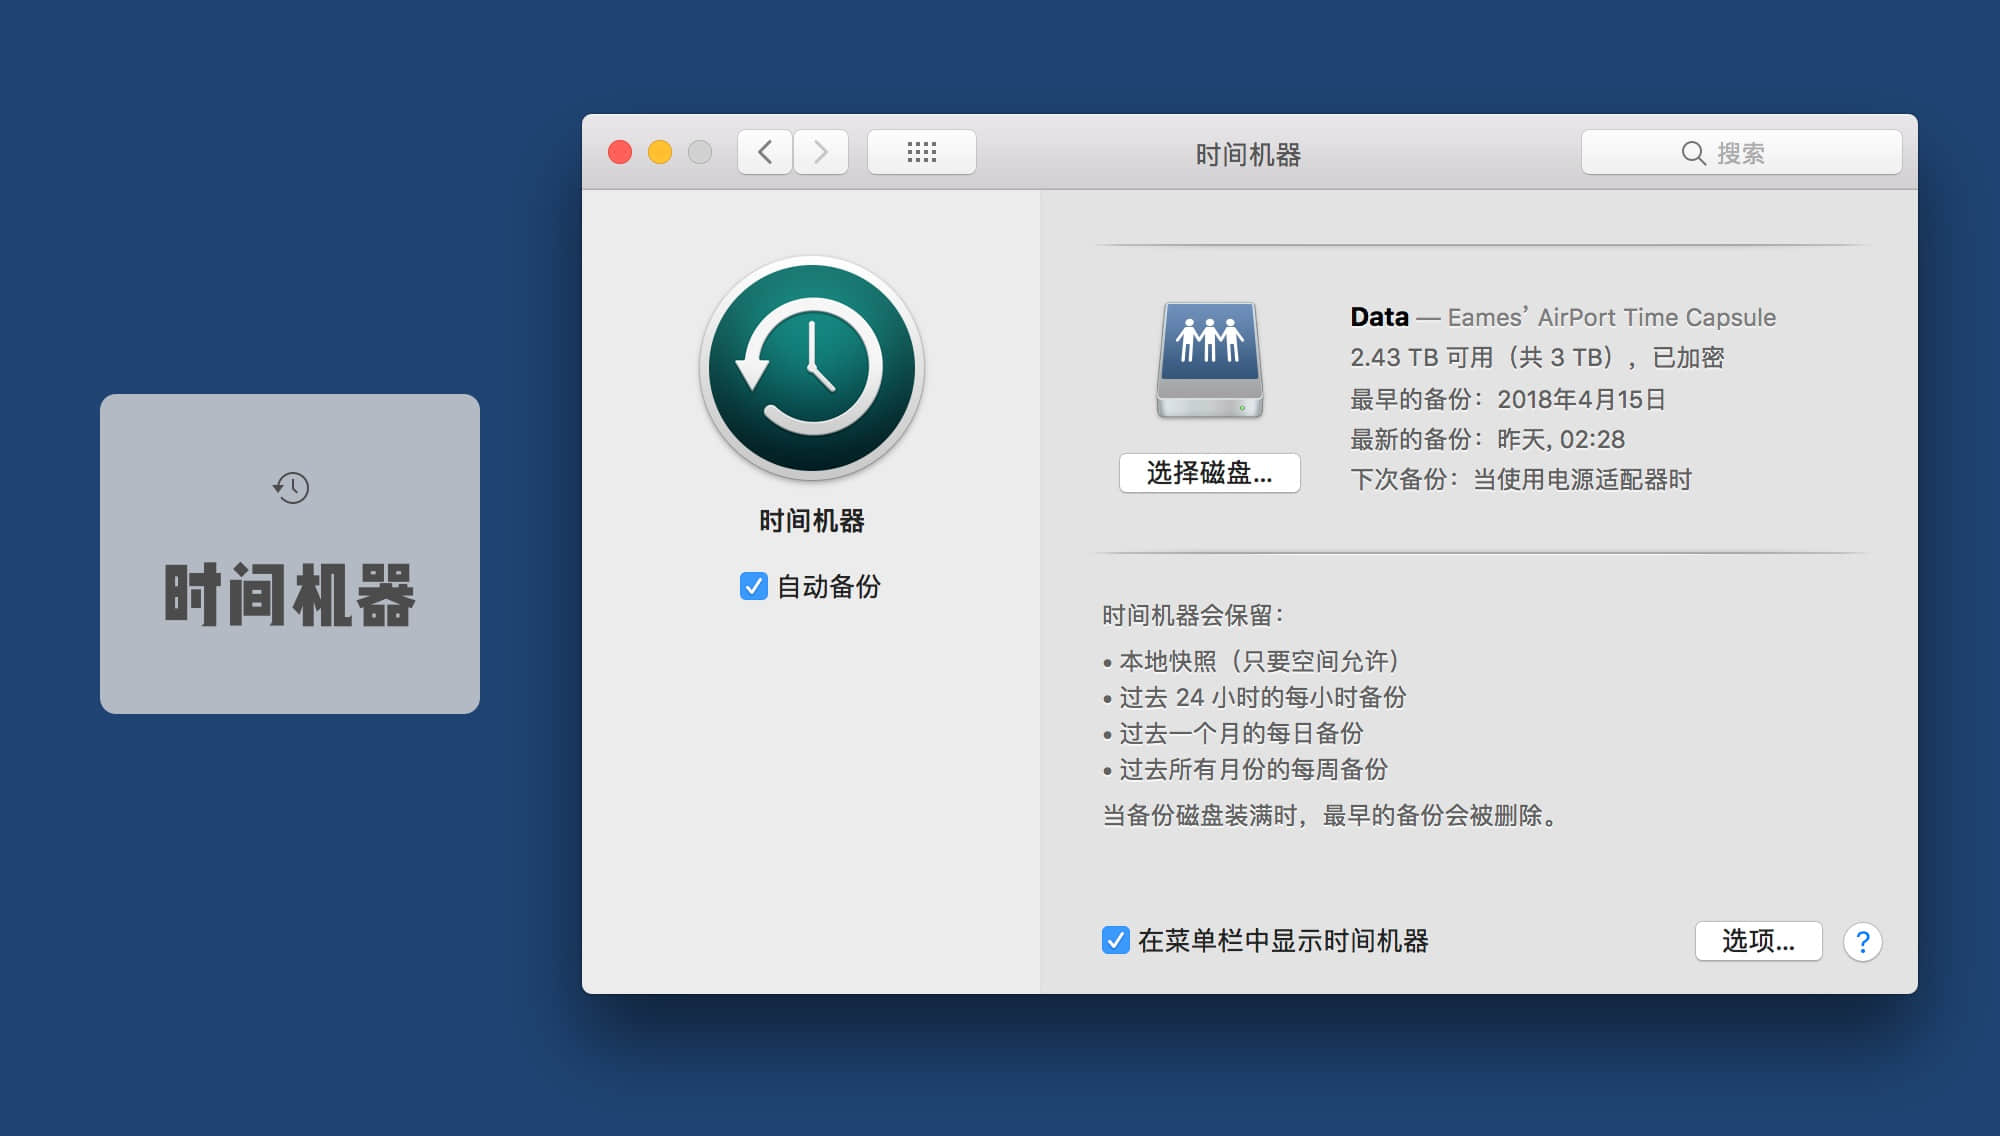Show all preferences with the grid button
This screenshot has height=1136, width=2000.
[x=921, y=152]
